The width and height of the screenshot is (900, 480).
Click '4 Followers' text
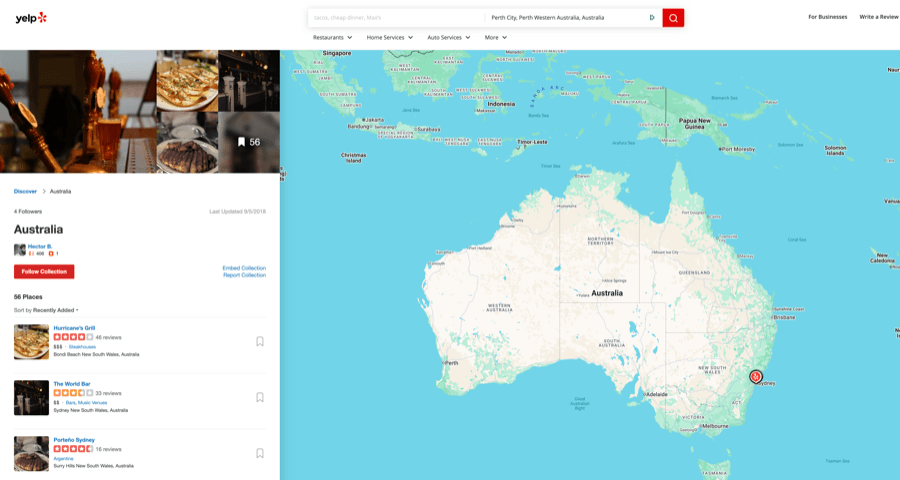(28, 211)
